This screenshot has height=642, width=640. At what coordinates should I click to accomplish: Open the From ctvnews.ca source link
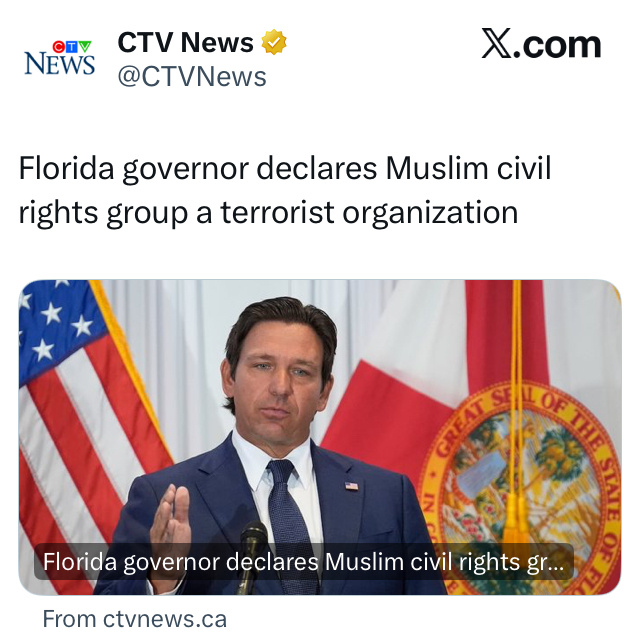[x=135, y=619]
